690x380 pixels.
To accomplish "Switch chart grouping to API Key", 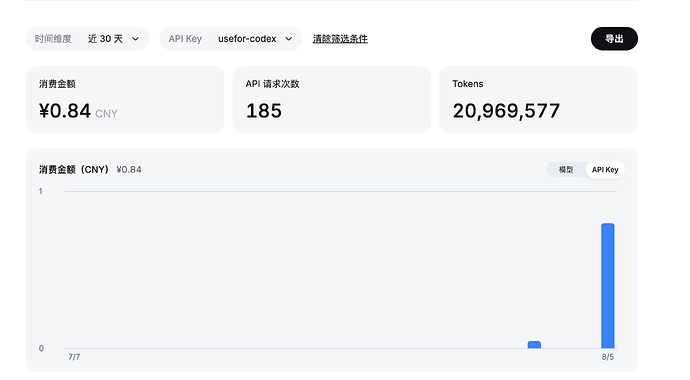I will [x=605, y=169].
